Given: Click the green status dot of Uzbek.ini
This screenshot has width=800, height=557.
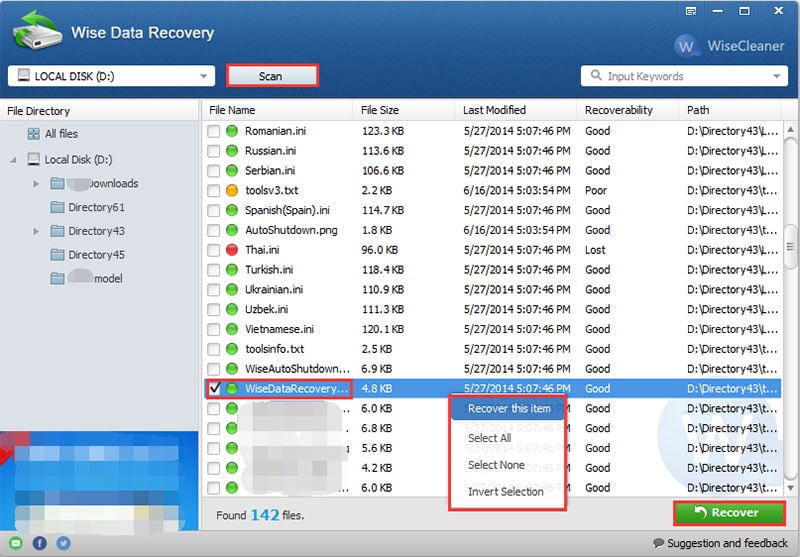Looking at the screenshot, I should tap(232, 310).
